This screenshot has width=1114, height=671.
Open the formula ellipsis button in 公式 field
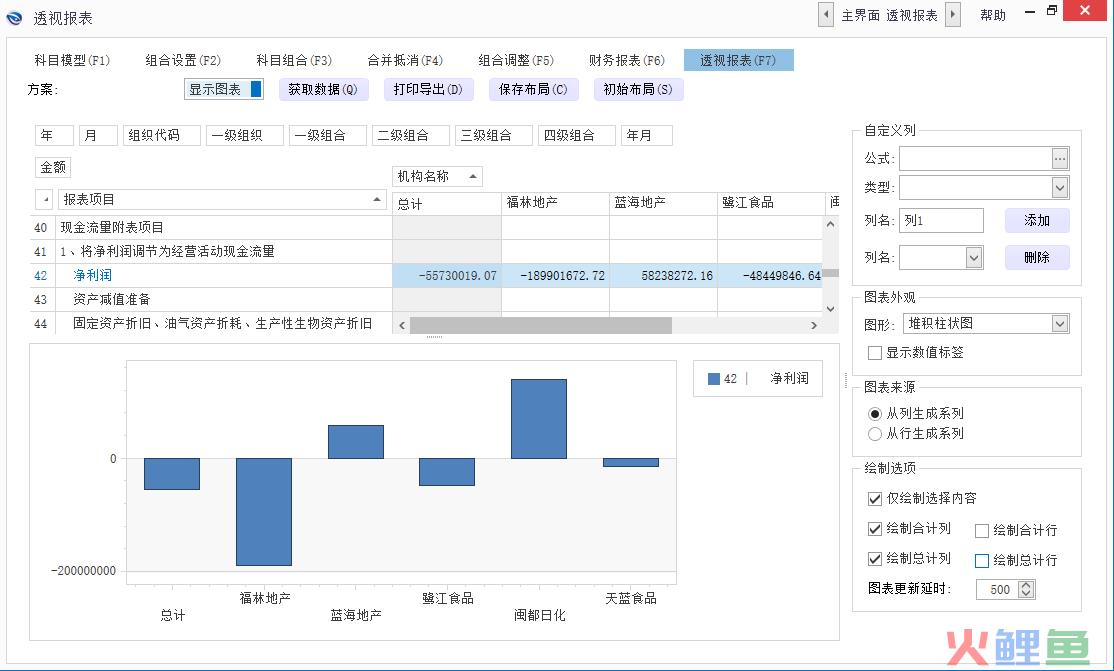point(1059,159)
